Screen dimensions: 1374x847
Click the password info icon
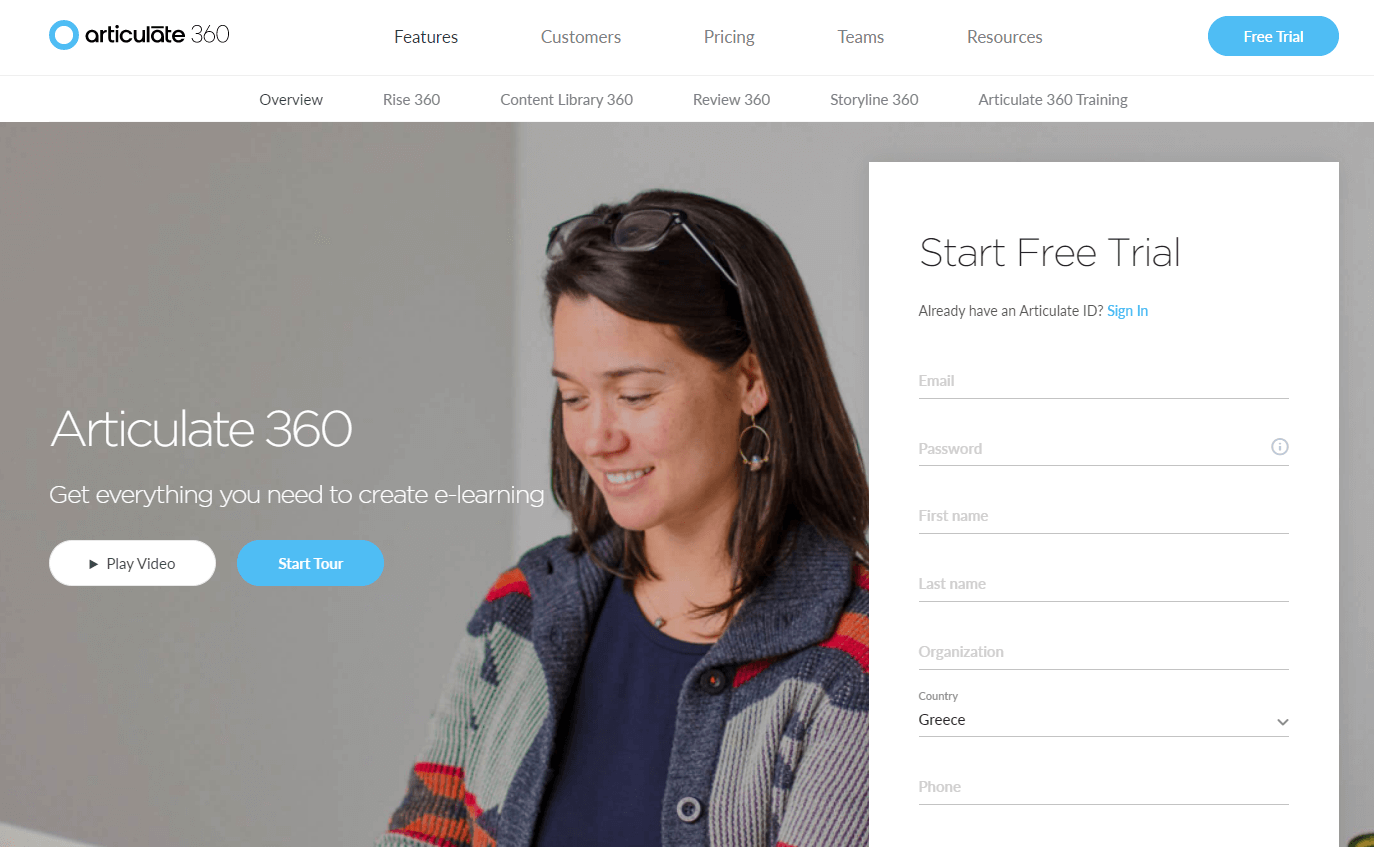[x=1279, y=447]
